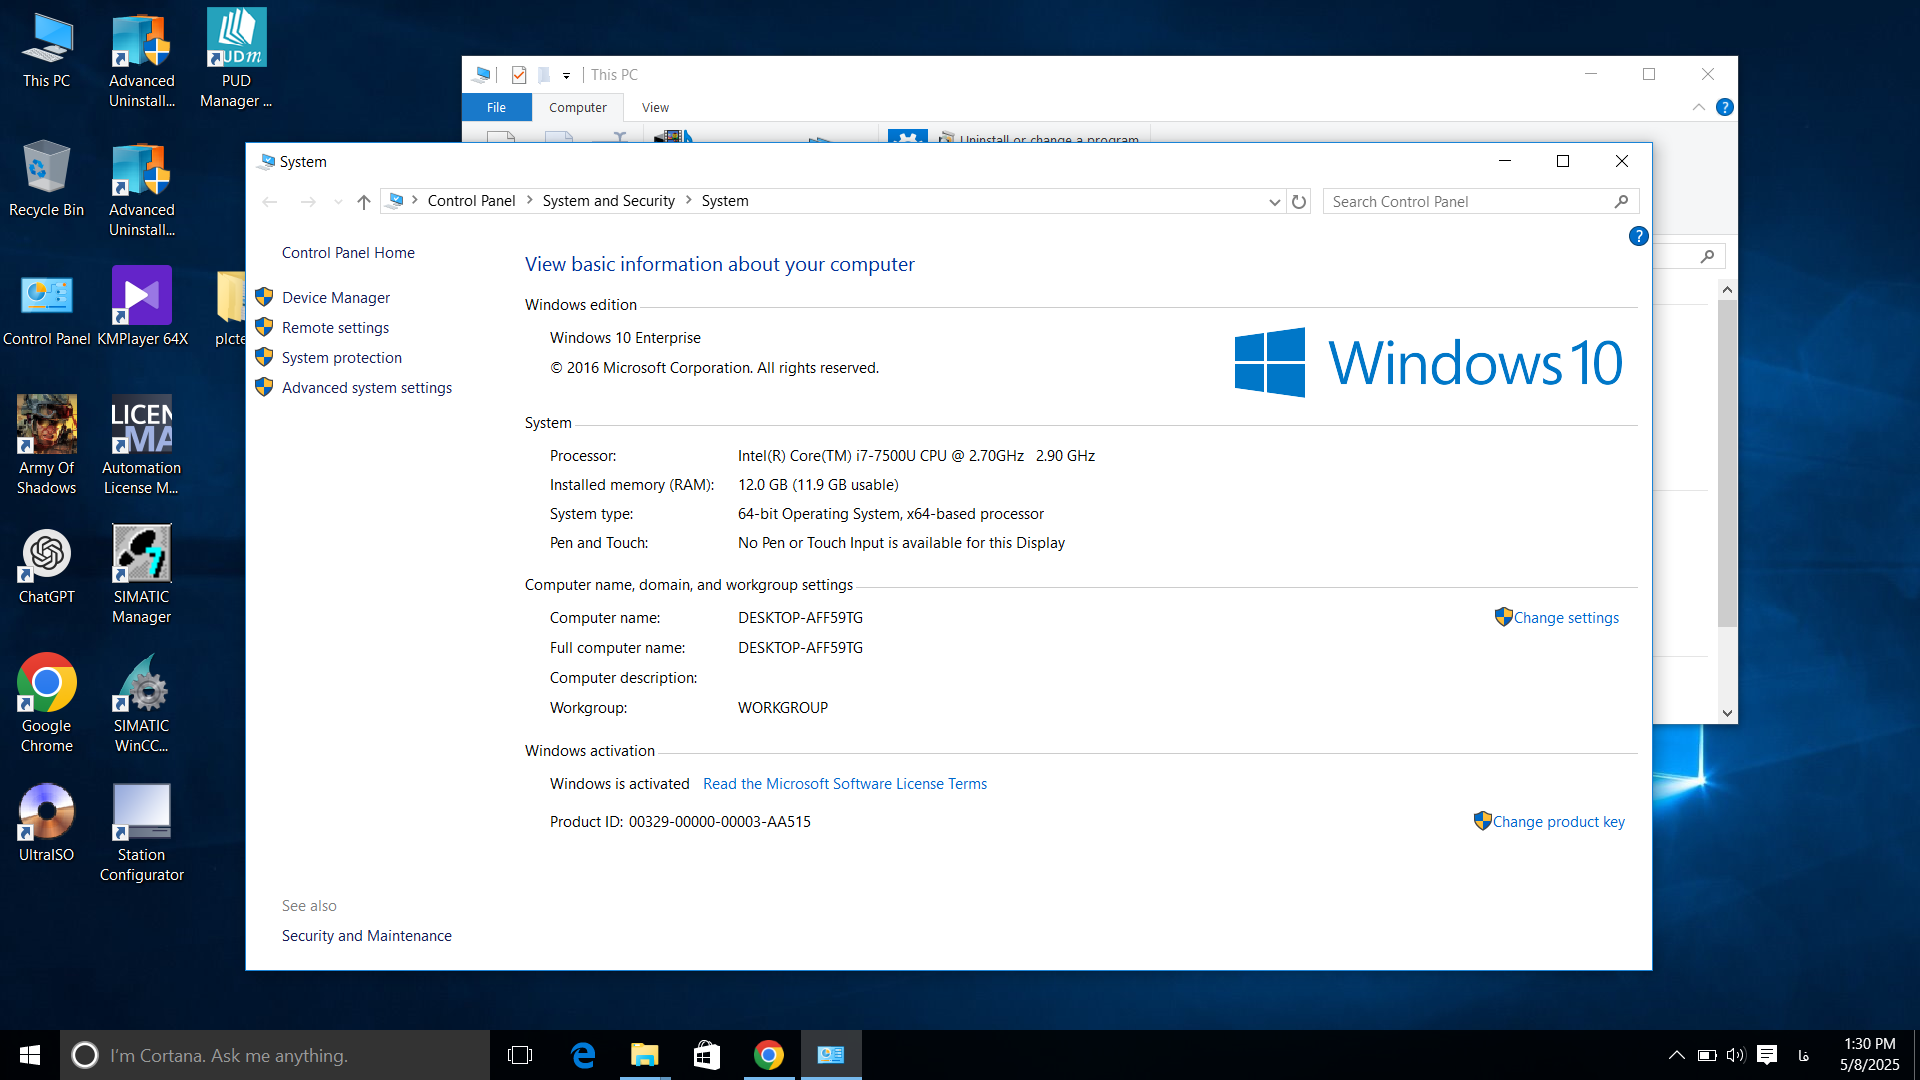Open the This PC desktop icon
The width and height of the screenshot is (1920, 1080).
coord(46,50)
